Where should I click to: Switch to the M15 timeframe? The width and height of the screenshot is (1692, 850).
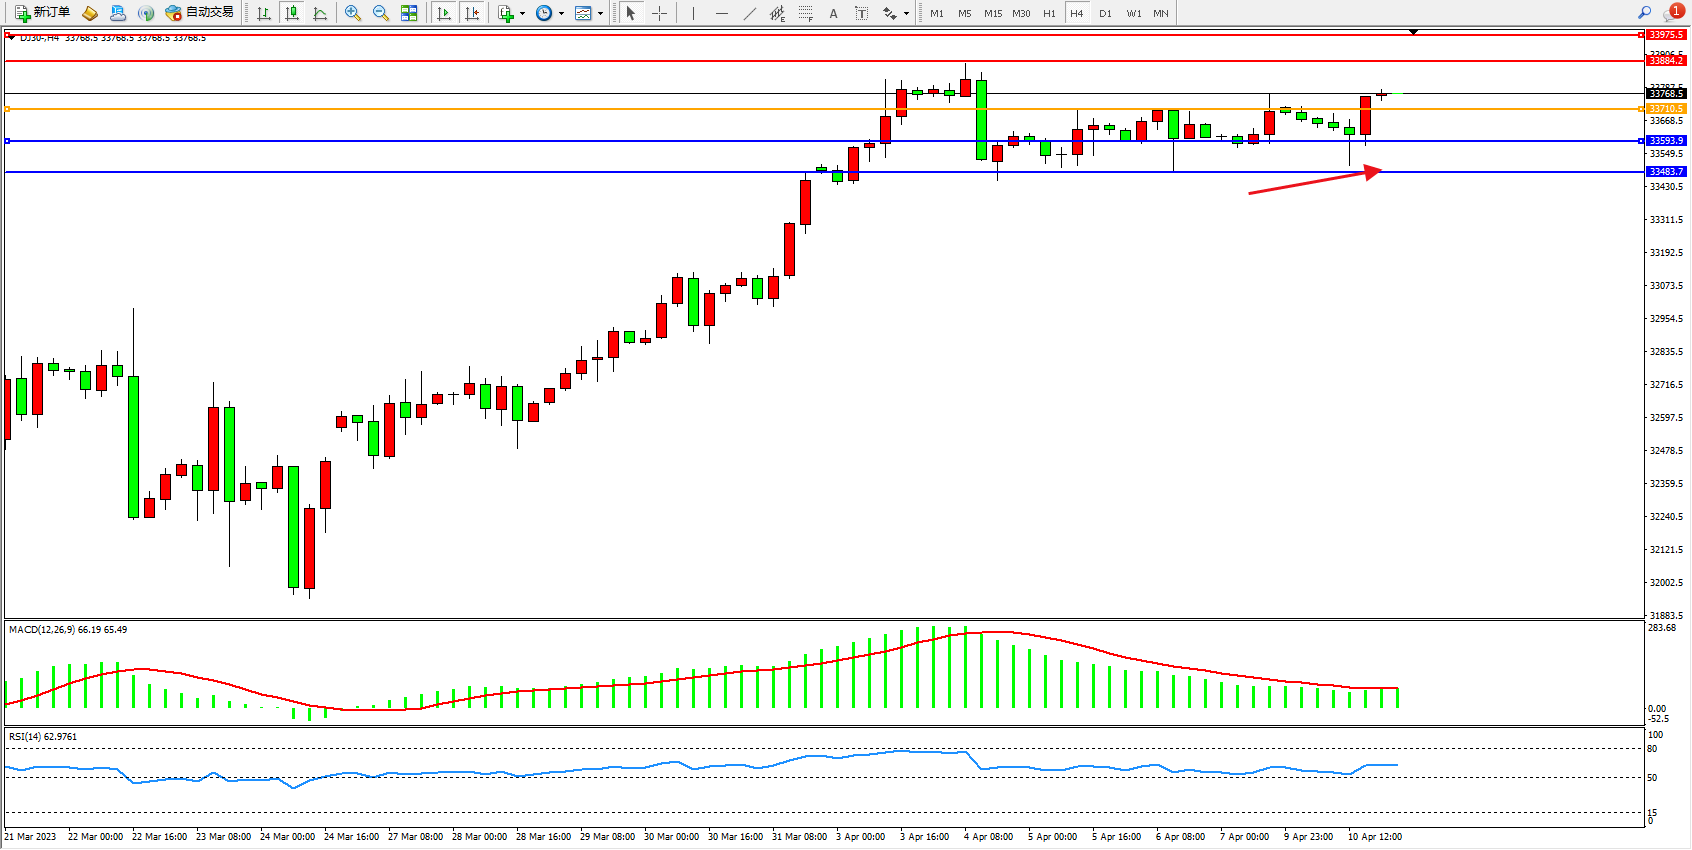click(992, 13)
